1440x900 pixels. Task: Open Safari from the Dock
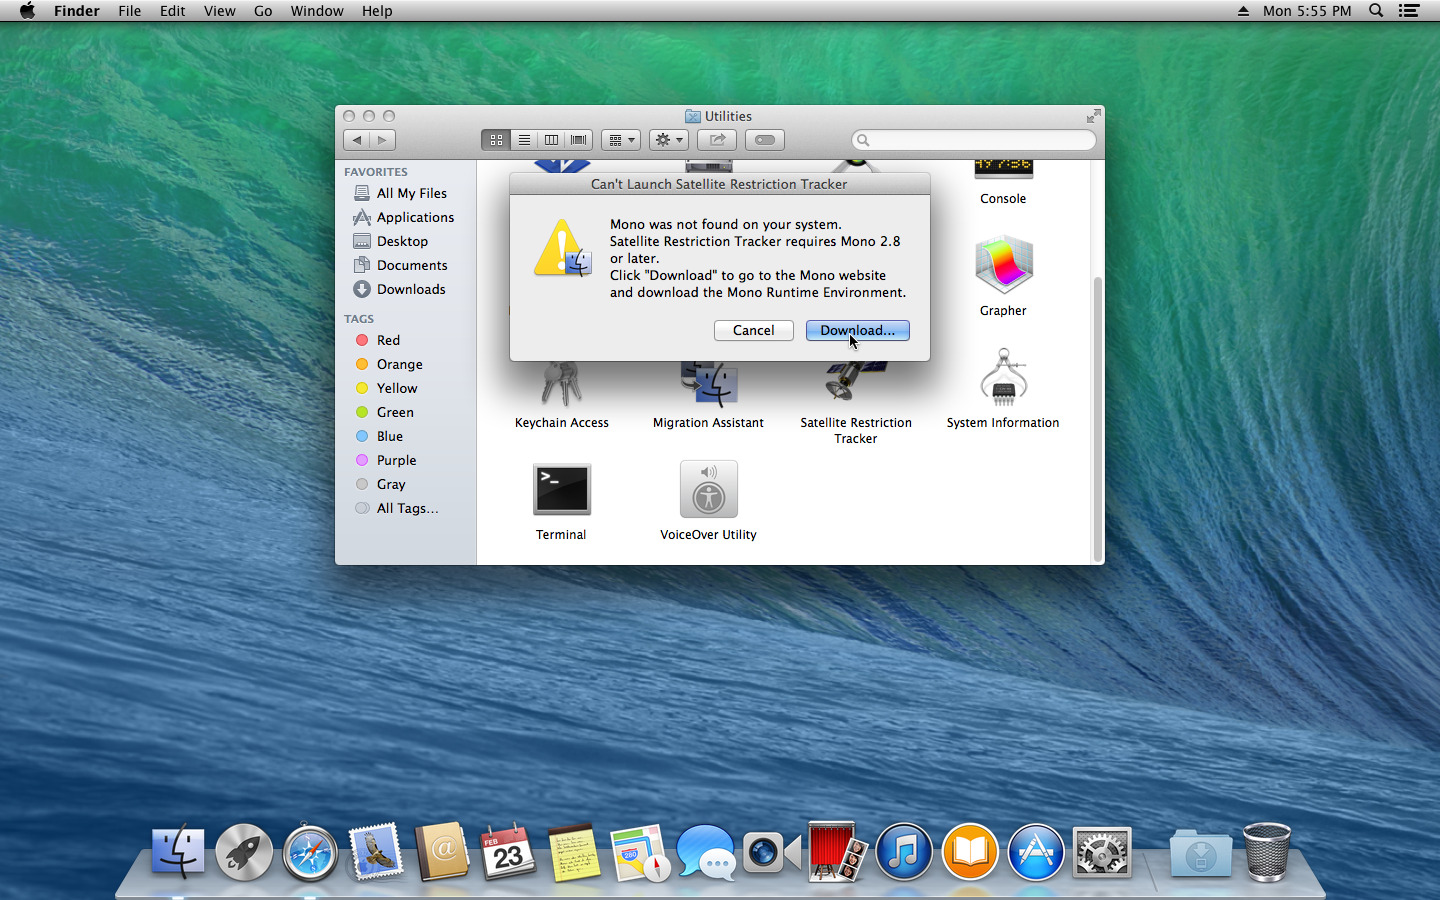point(310,853)
